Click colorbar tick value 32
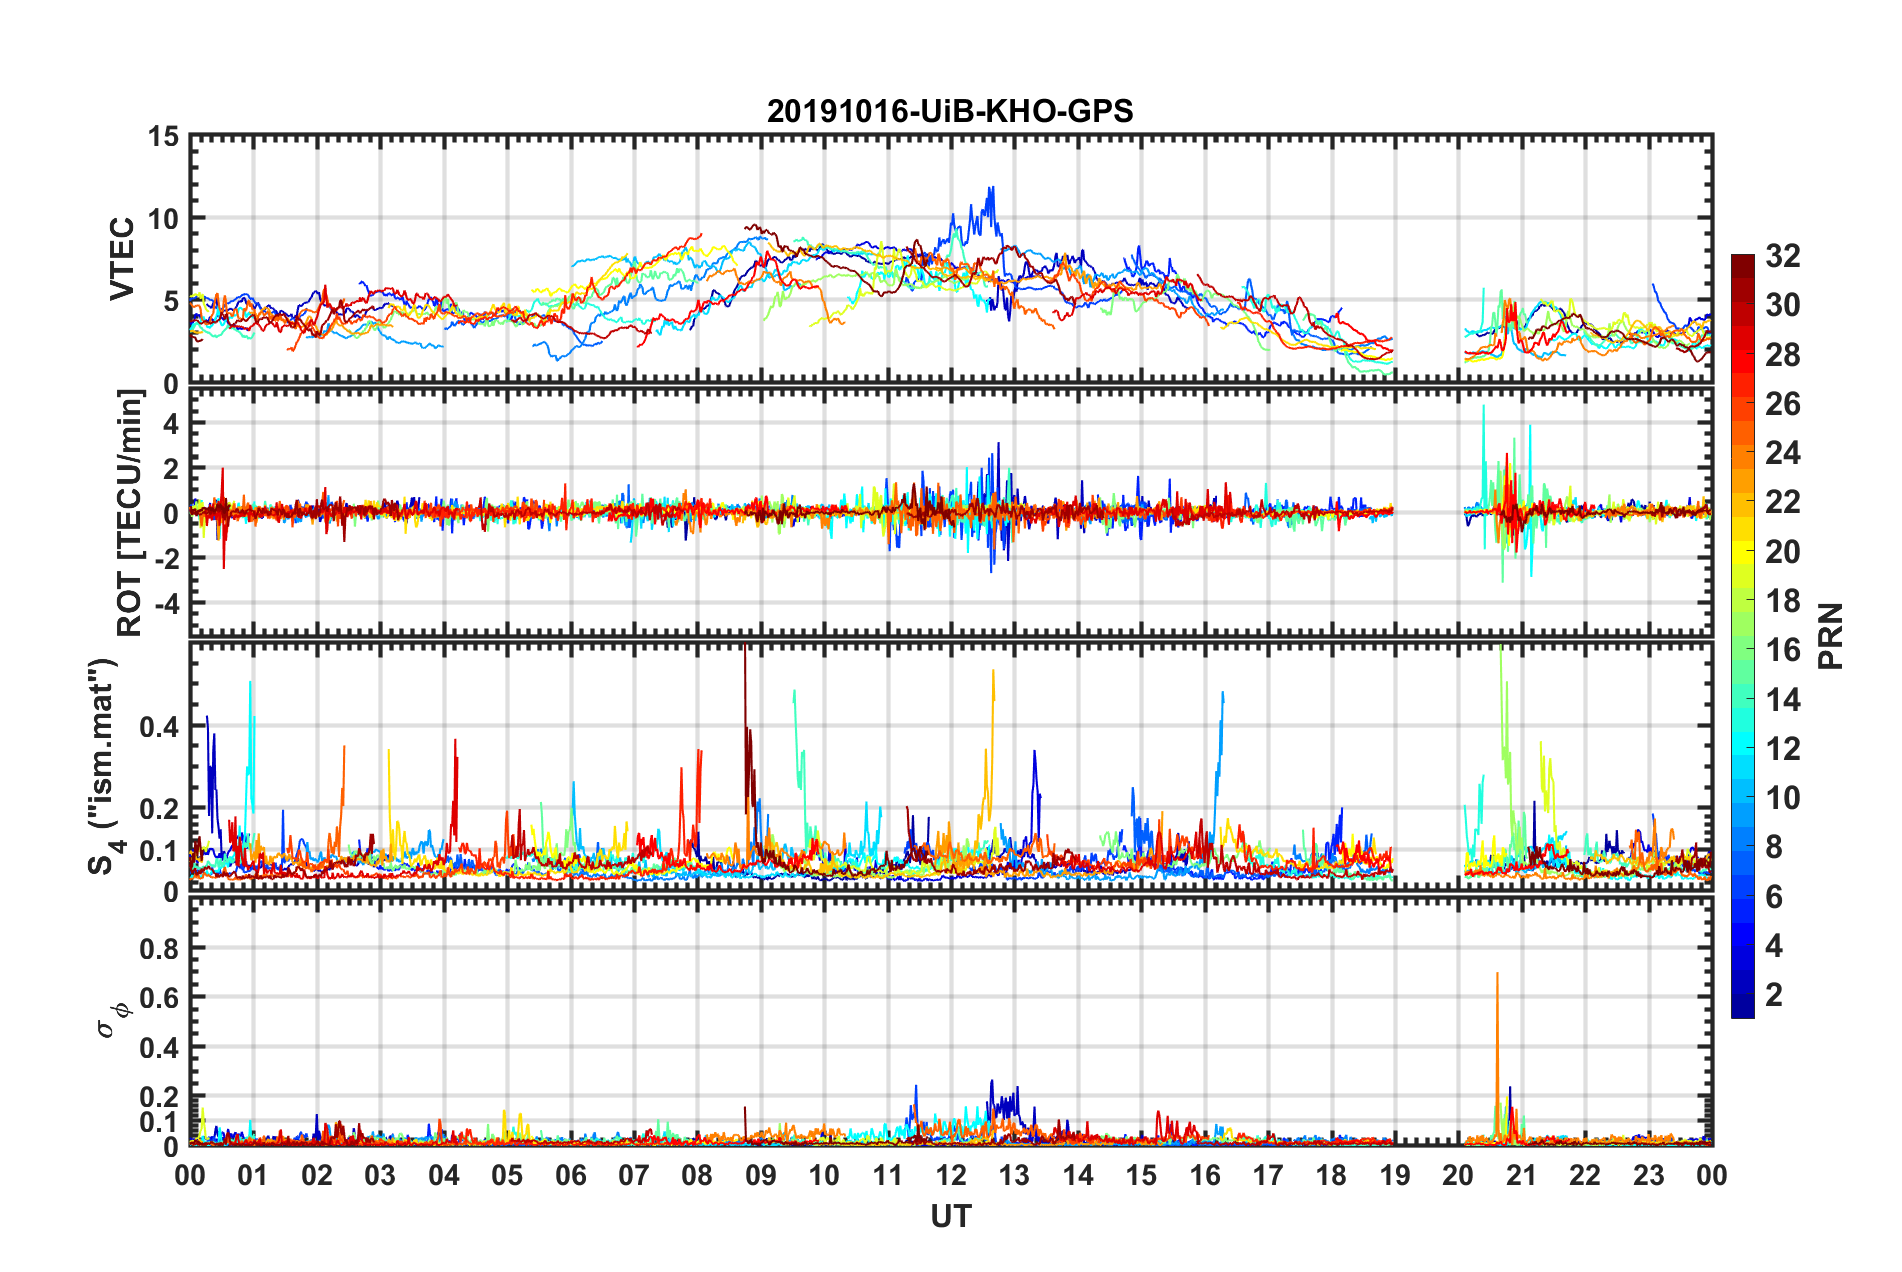Viewport: 1902px width, 1272px height. (1782, 256)
